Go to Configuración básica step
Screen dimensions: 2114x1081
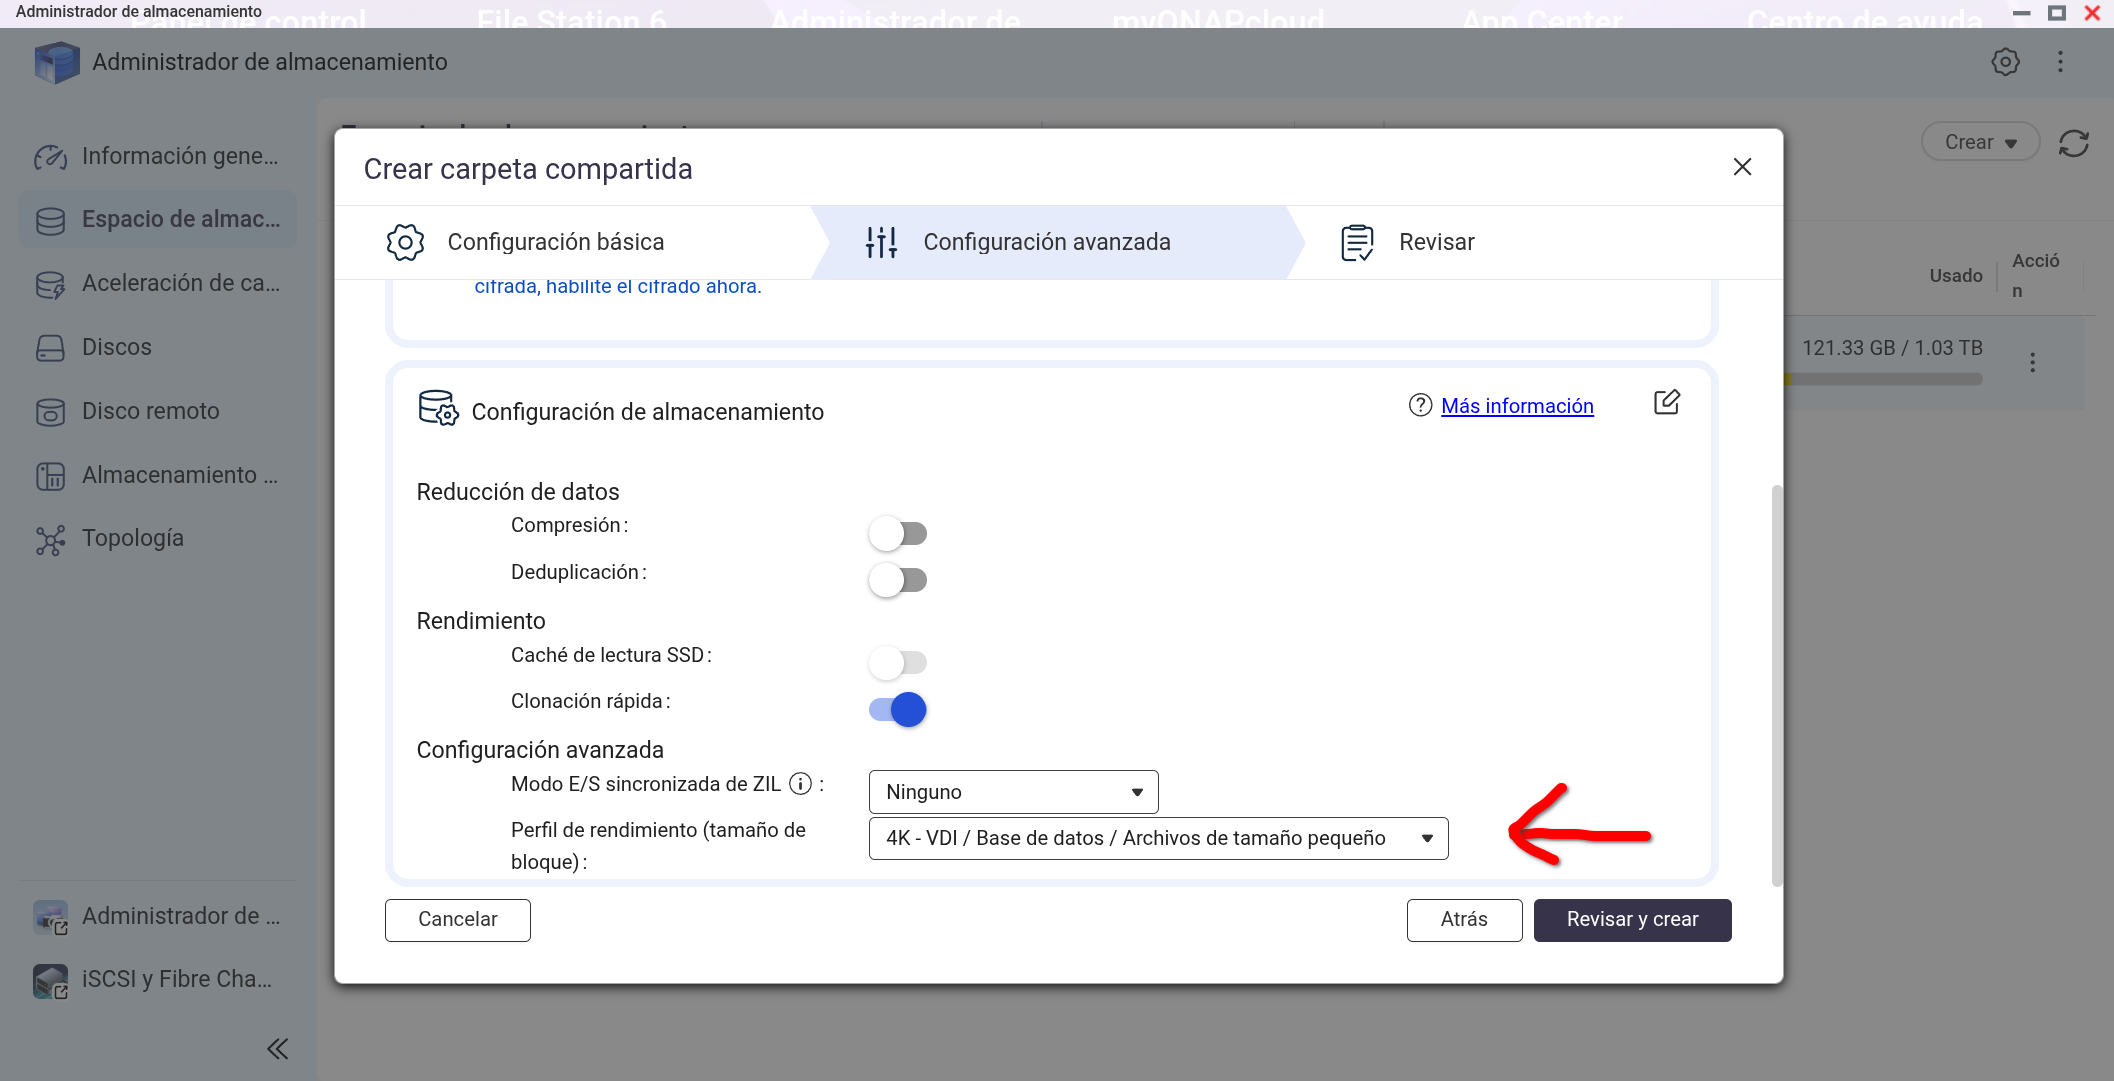click(555, 243)
